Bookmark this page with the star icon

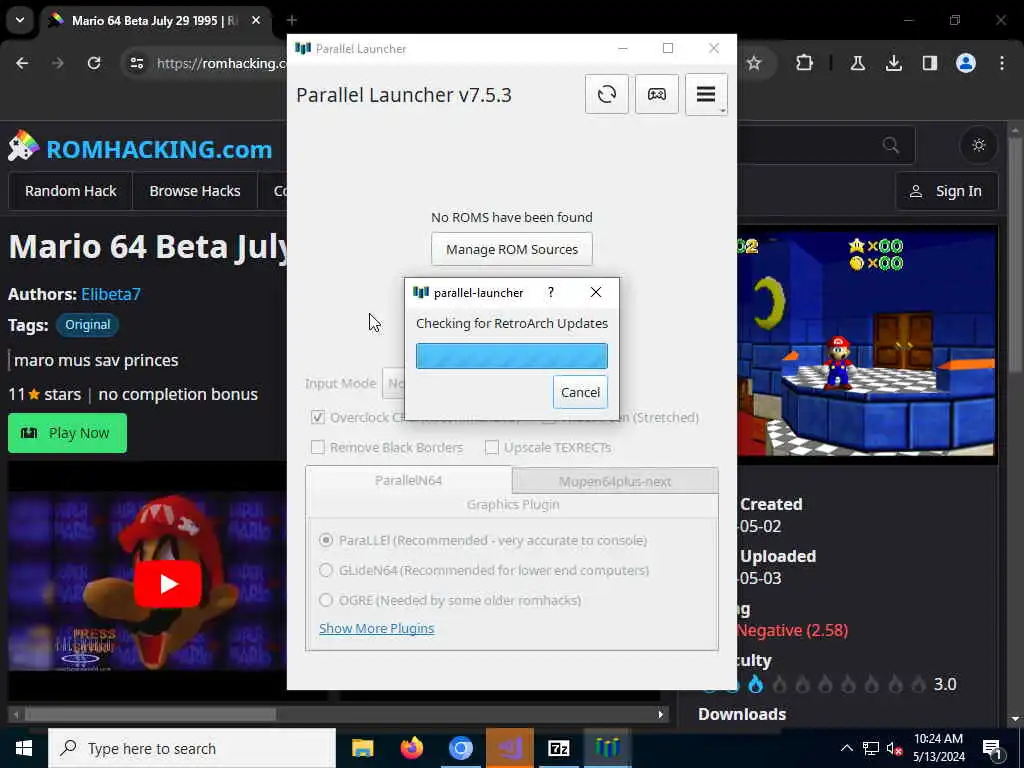754,63
